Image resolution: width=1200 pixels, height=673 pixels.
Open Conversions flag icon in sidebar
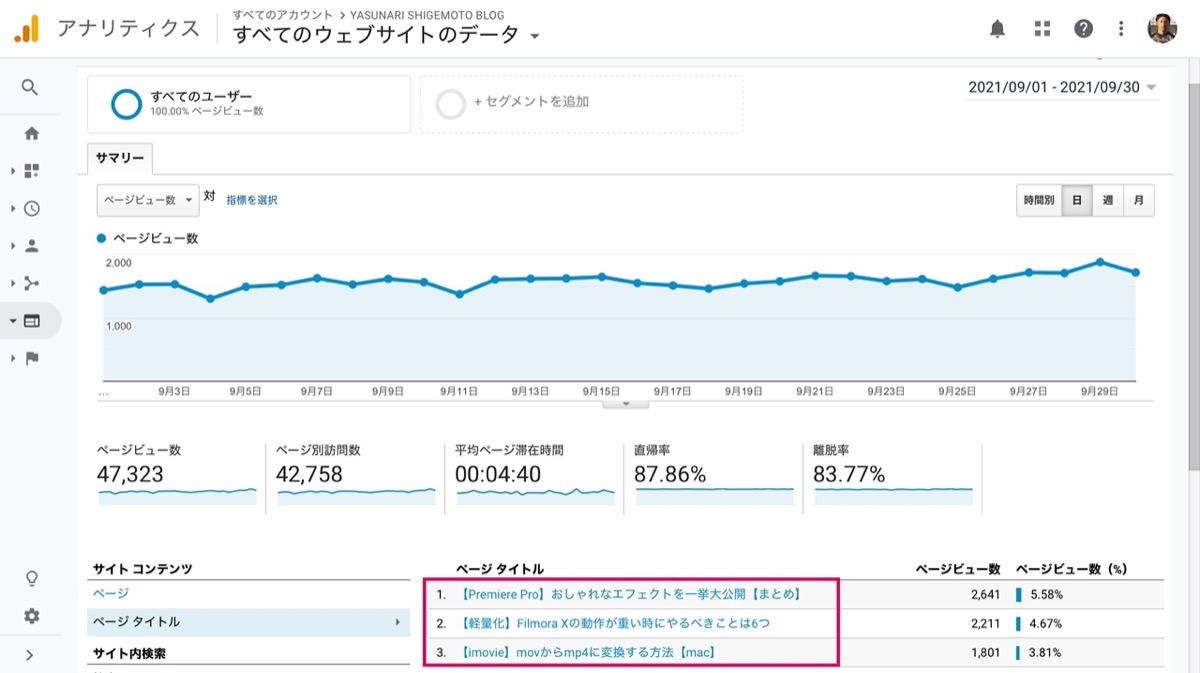[31, 358]
